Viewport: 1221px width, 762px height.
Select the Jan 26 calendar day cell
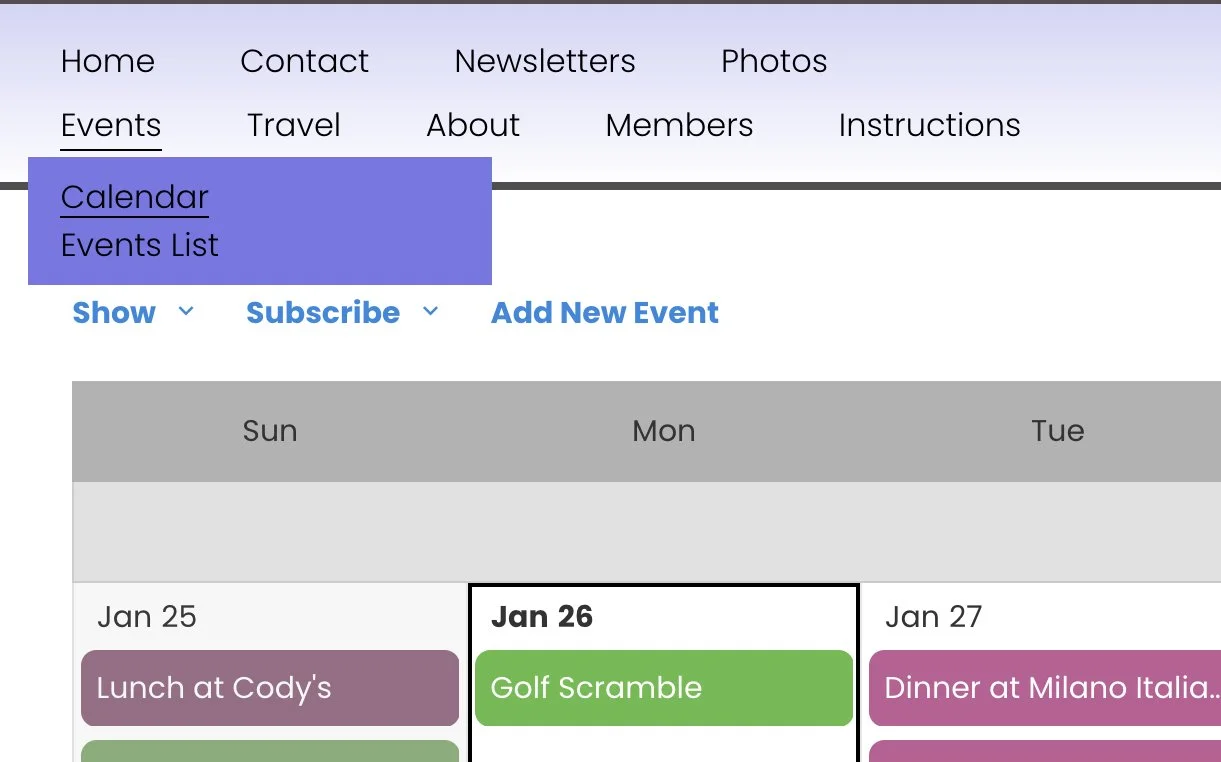[x=664, y=672]
